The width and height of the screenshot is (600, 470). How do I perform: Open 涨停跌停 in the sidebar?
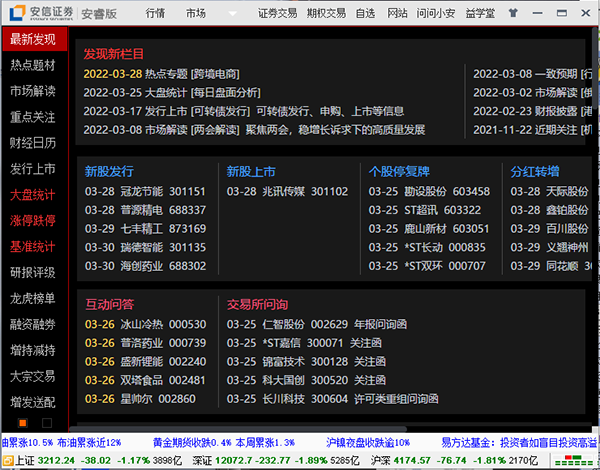(x=33, y=220)
